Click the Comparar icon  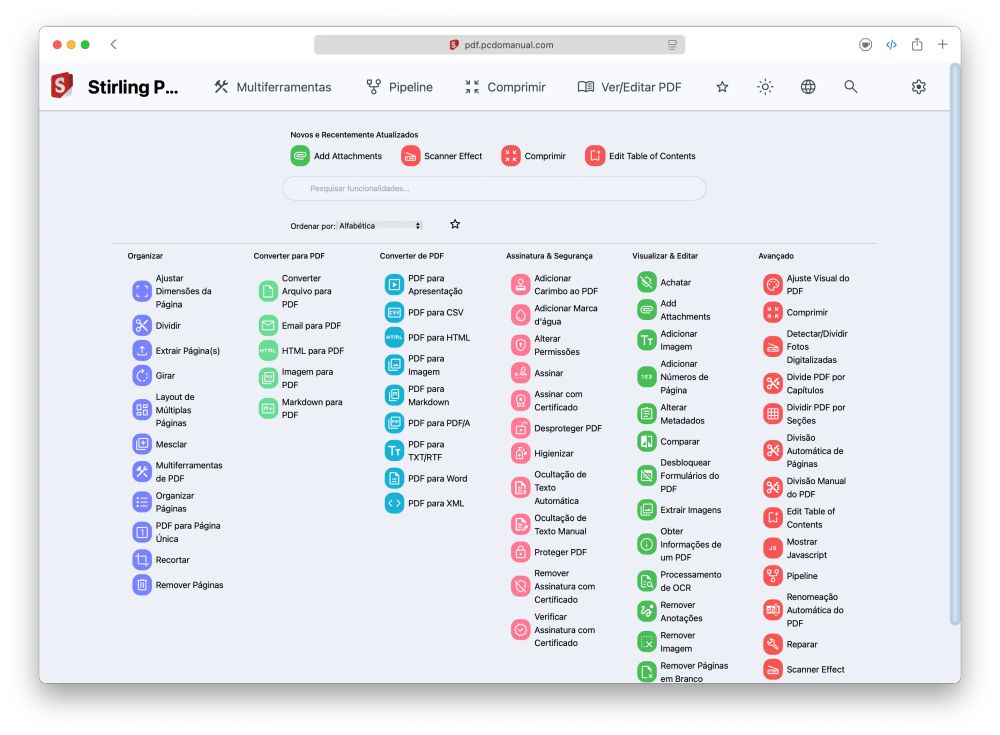click(x=647, y=442)
